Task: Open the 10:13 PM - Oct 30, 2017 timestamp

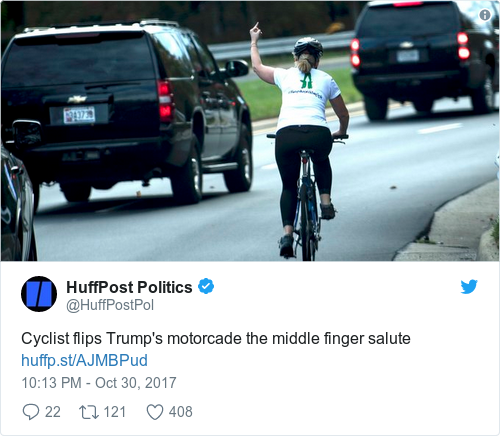Action: click(99, 383)
